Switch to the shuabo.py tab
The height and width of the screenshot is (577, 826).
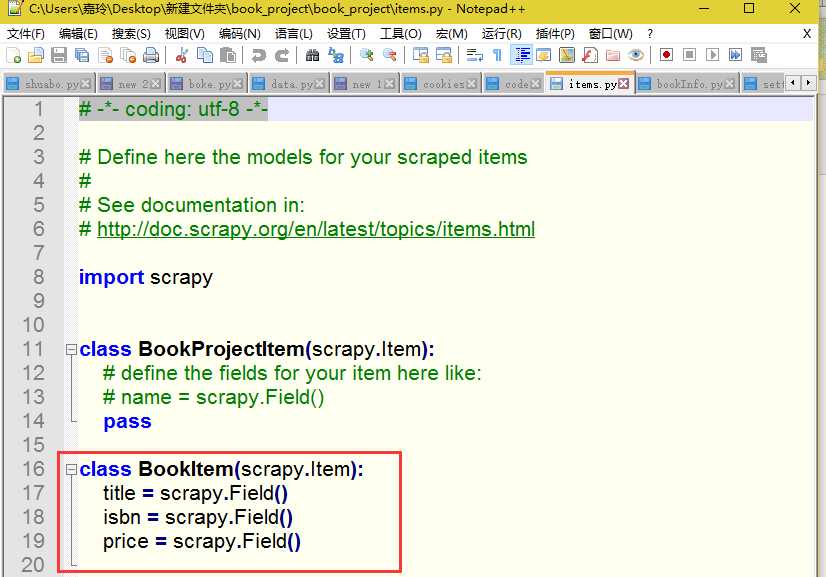tap(47, 84)
